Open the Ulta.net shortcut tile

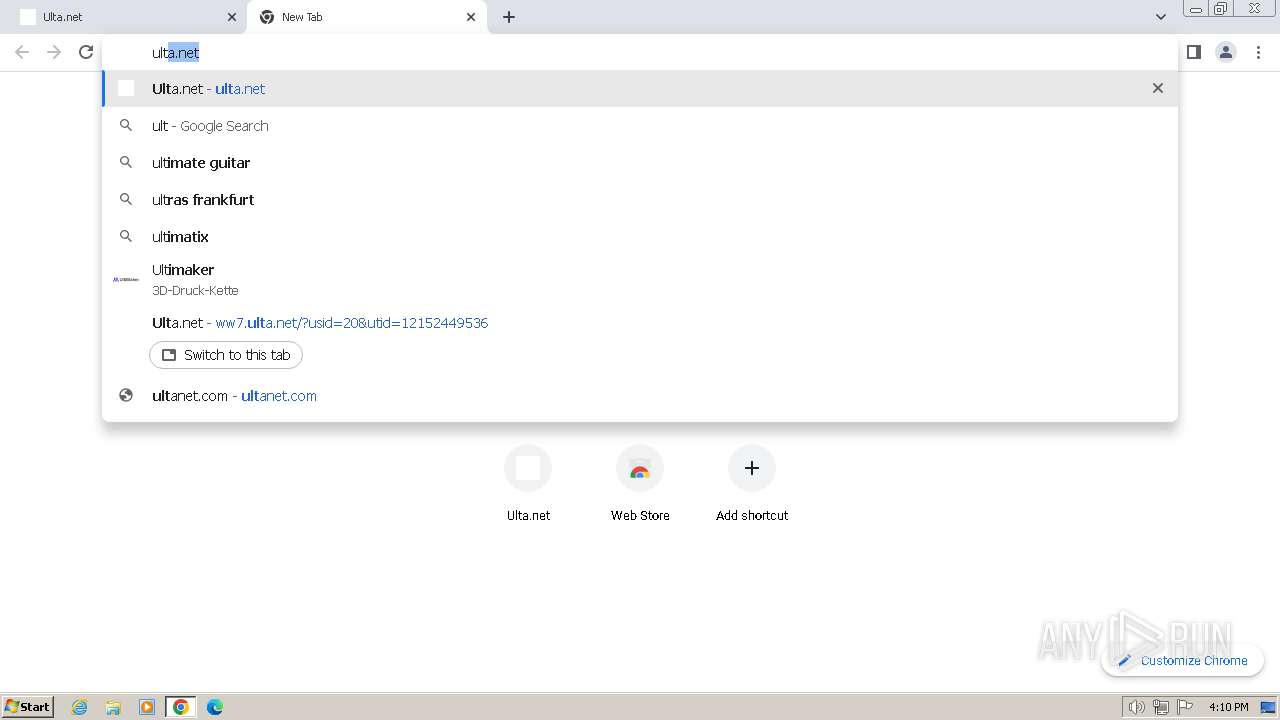click(x=528, y=484)
